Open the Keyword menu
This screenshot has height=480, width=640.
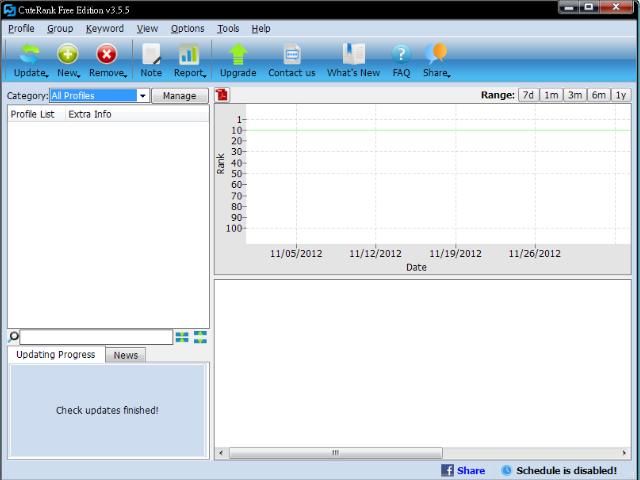click(x=104, y=29)
